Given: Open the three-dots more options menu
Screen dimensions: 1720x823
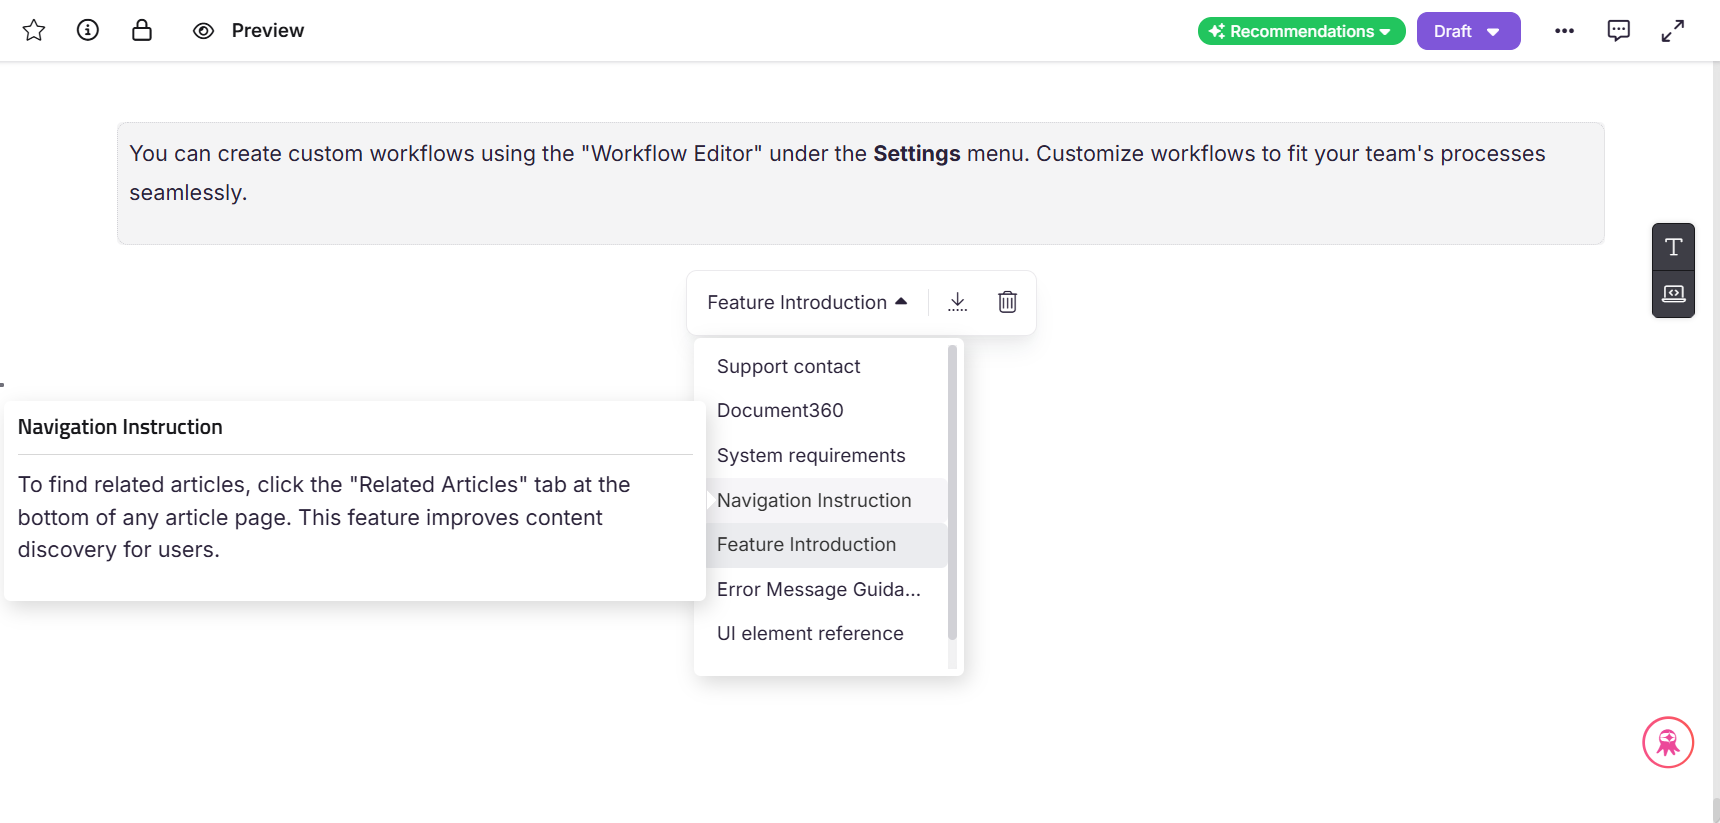Looking at the screenshot, I should (1564, 31).
